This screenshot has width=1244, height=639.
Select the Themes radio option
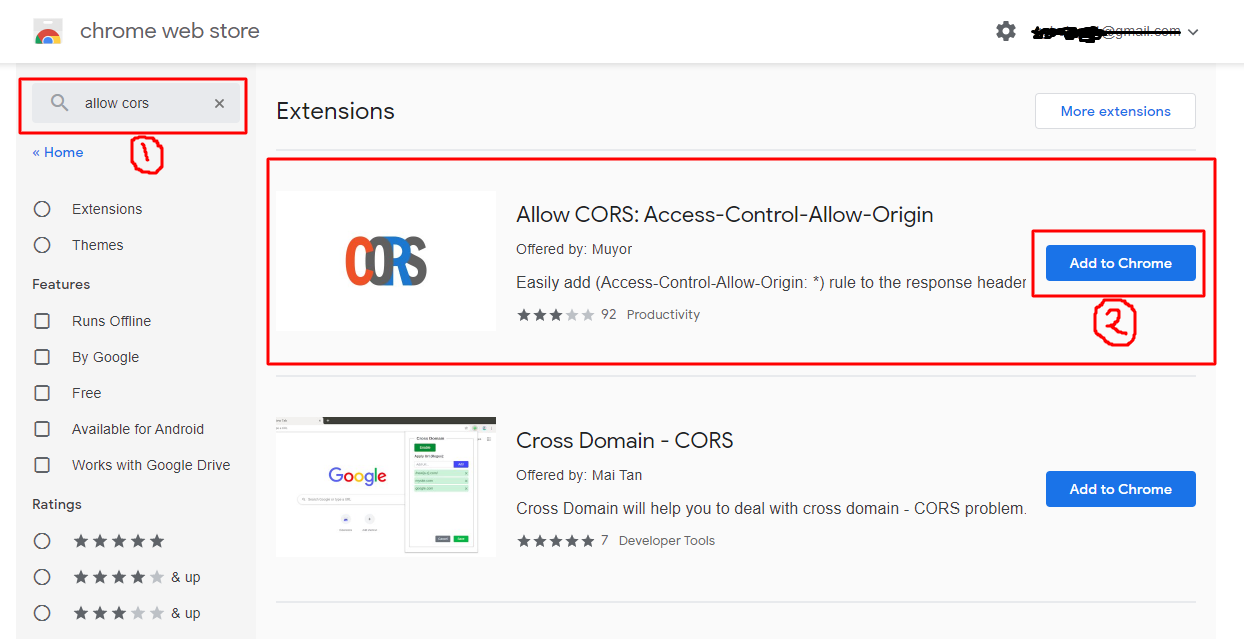click(x=42, y=245)
